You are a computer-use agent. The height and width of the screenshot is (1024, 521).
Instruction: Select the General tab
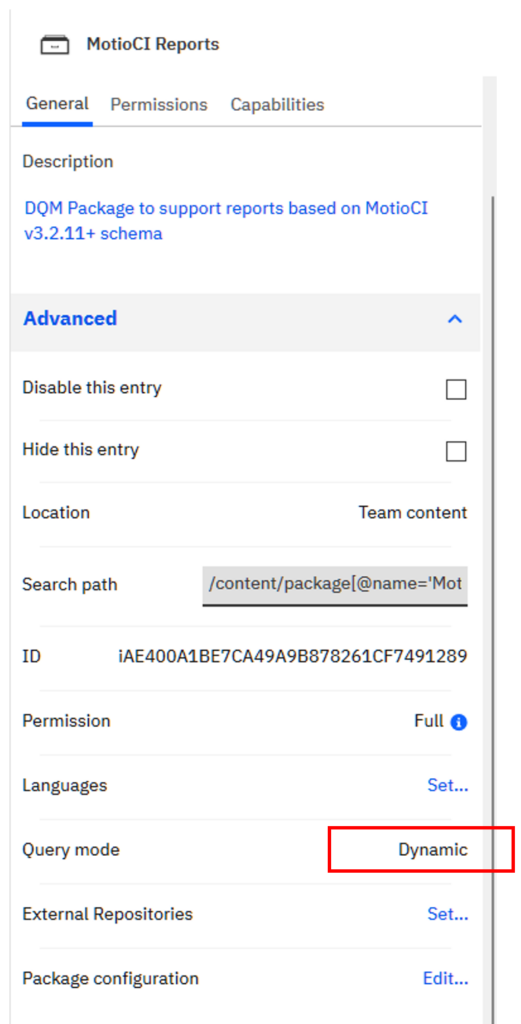pyautogui.click(x=57, y=104)
